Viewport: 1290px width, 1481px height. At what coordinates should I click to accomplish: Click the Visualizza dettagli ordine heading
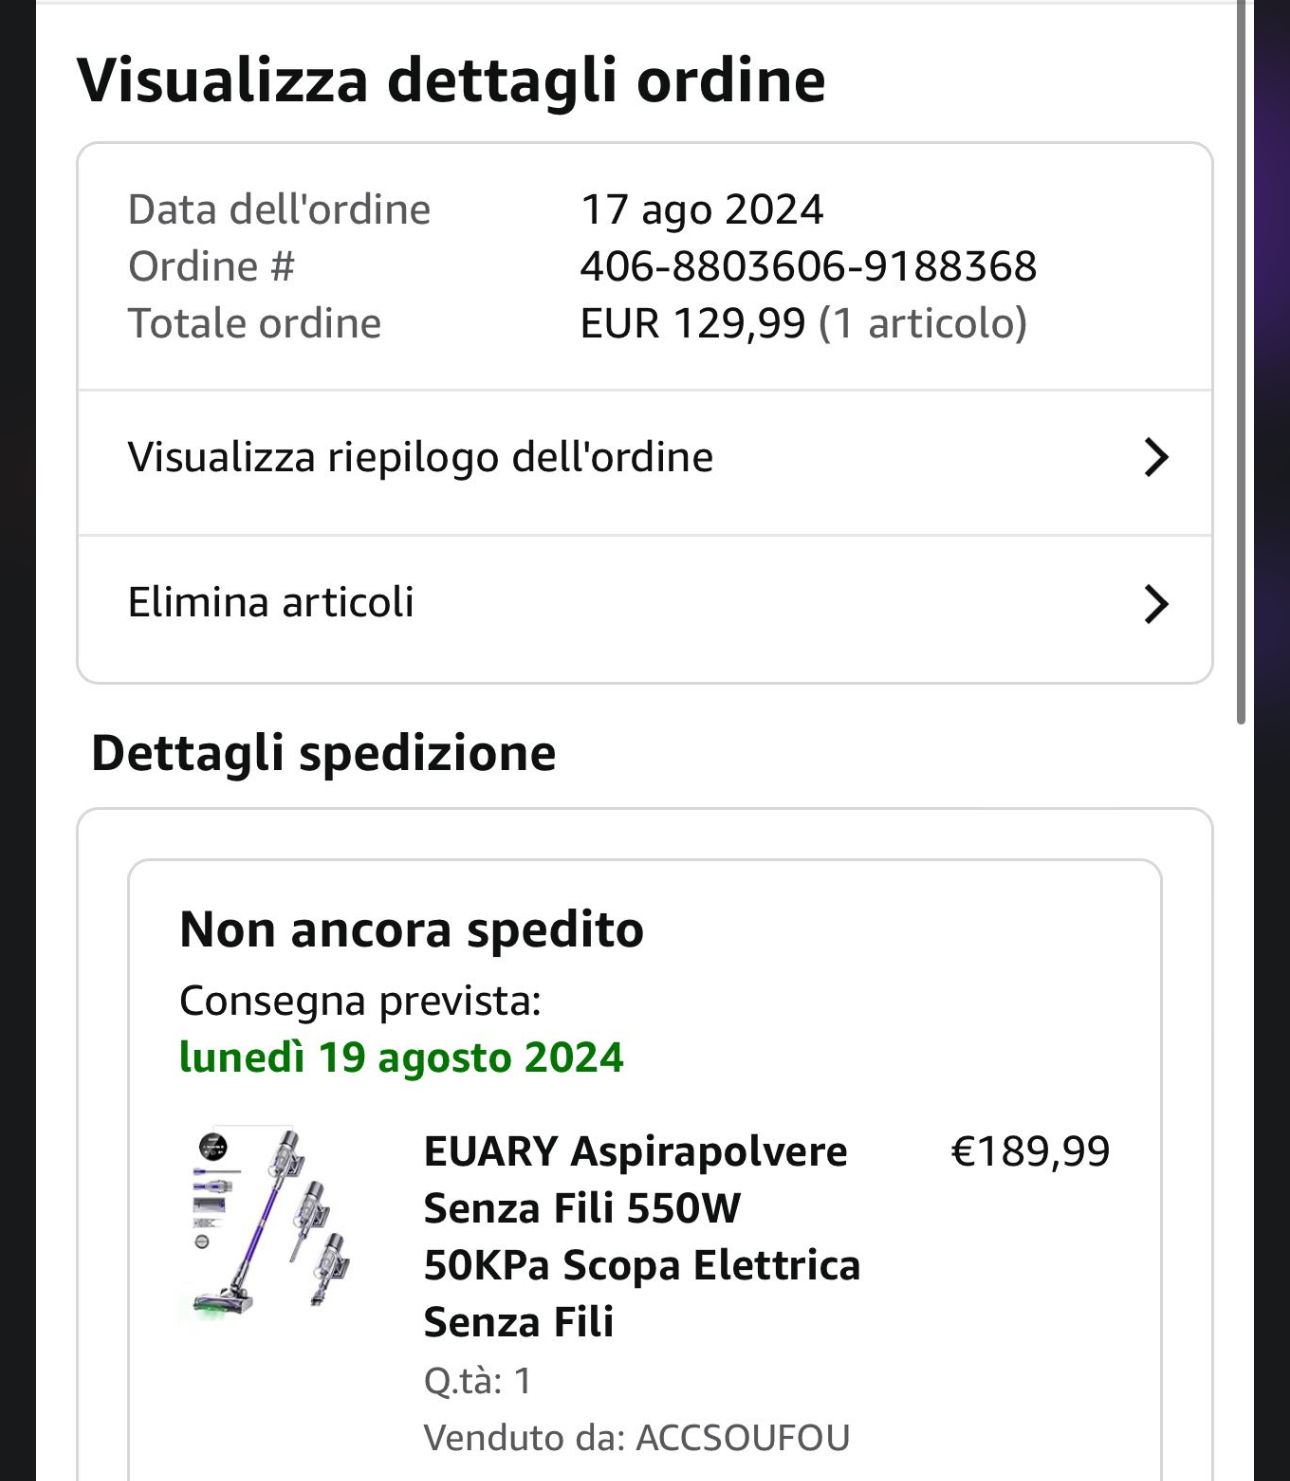451,80
